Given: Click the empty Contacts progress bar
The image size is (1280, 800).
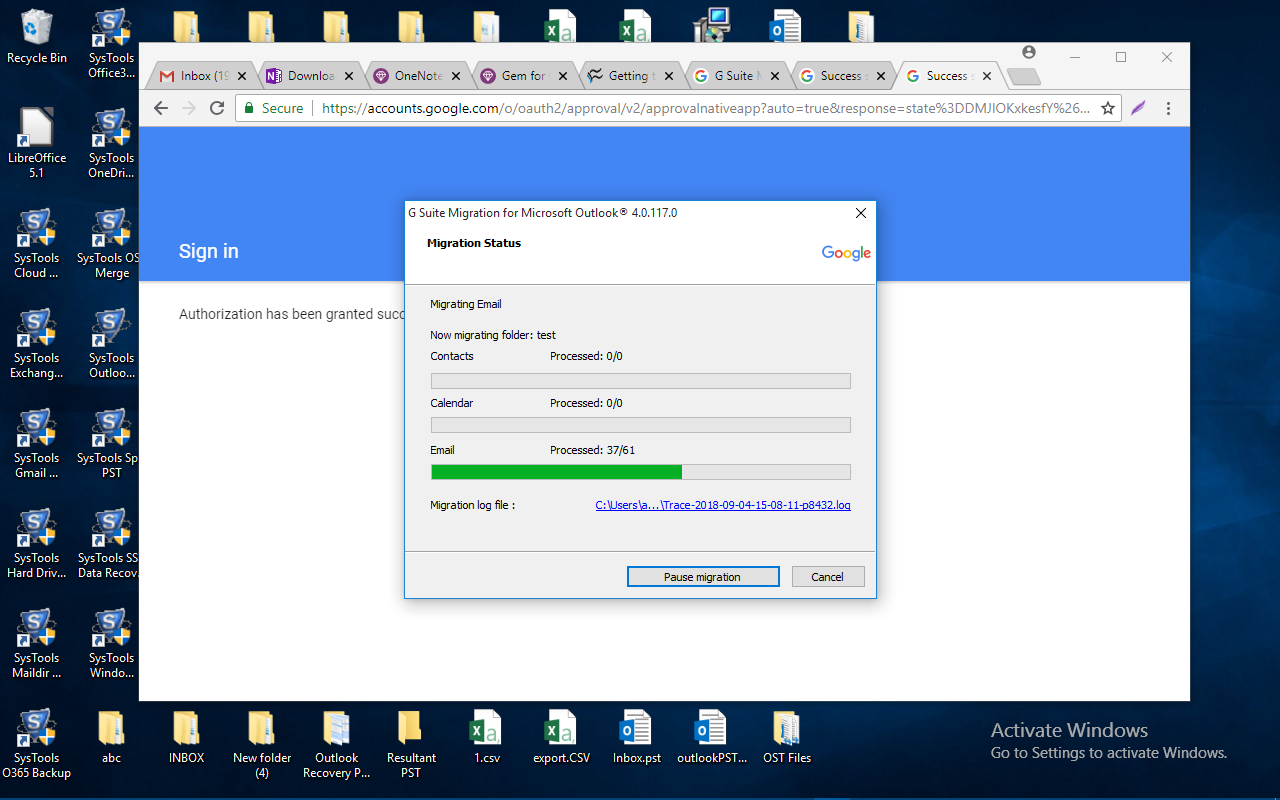Looking at the screenshot, I should tap(640, 381).
